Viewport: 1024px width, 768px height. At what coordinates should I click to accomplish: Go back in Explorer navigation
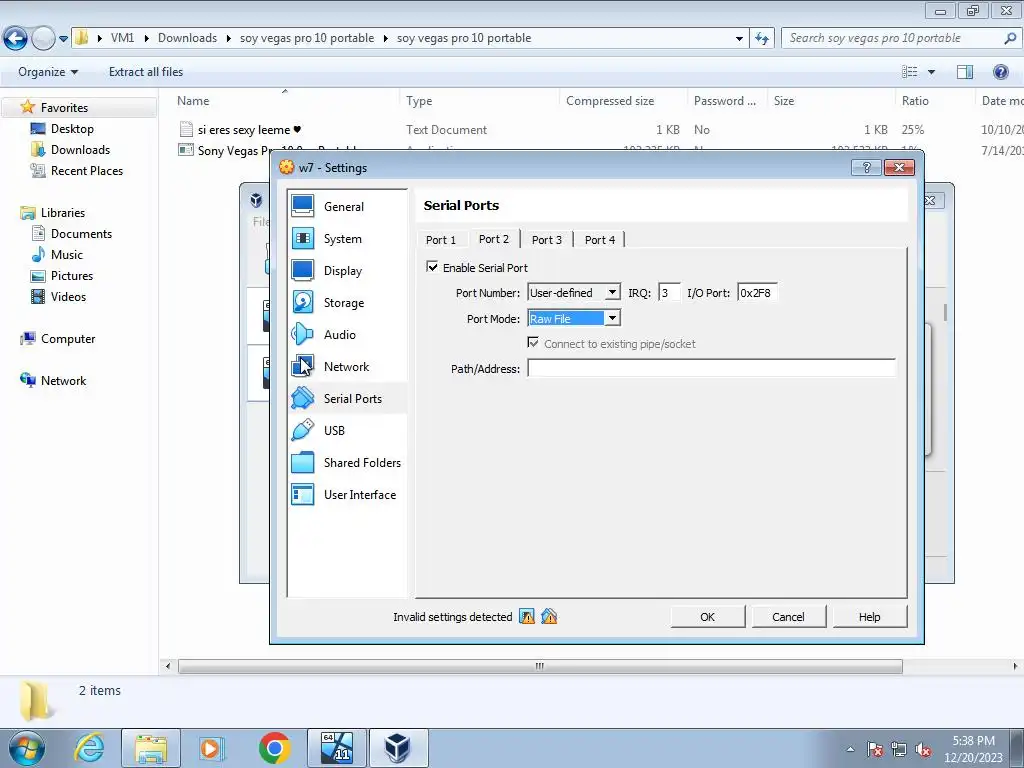pyautogui.click(x=16, y=39)
